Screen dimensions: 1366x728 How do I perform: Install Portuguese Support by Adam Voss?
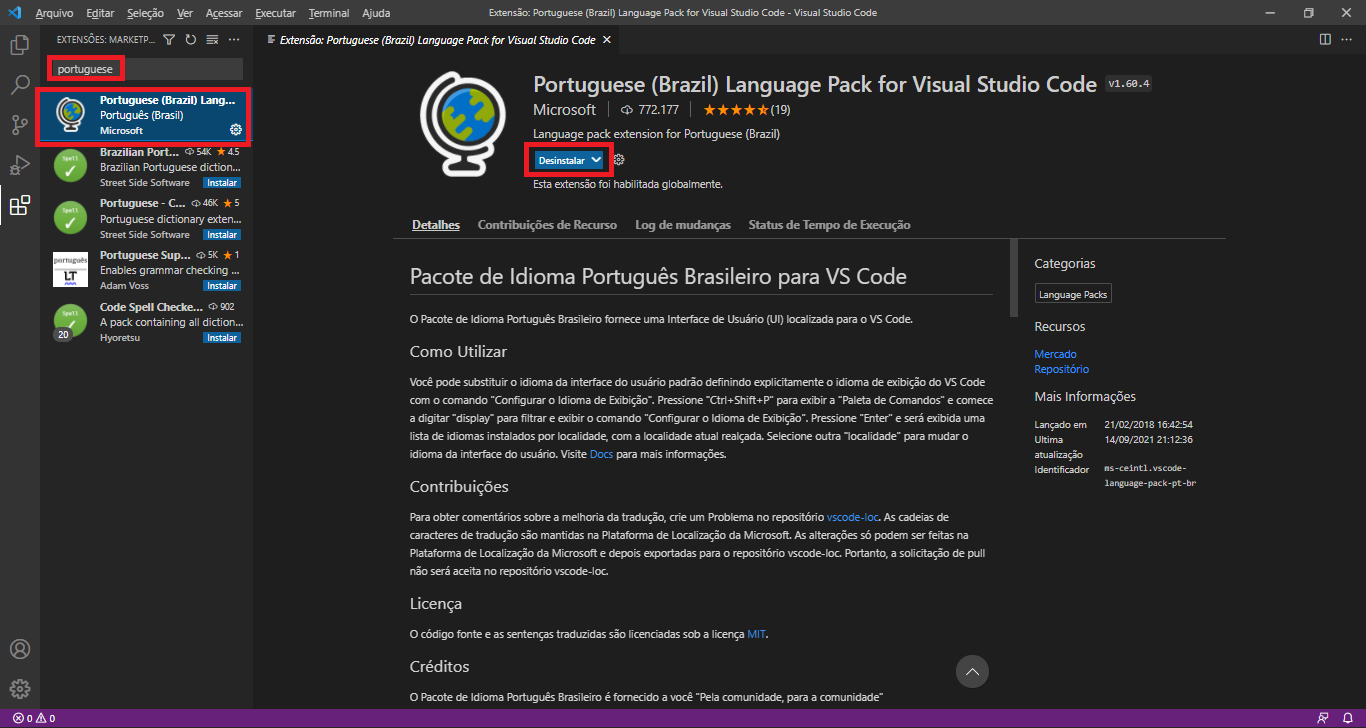222,286
